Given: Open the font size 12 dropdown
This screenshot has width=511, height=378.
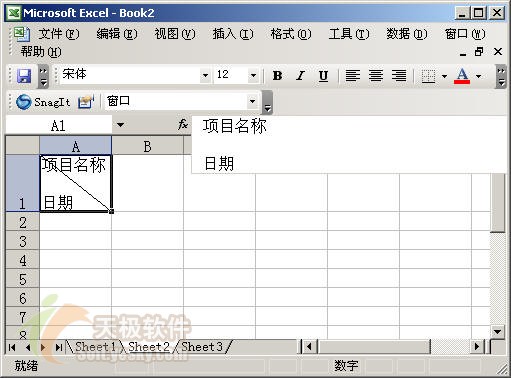Looking at the screenshot, I should [x=253, y=76].
